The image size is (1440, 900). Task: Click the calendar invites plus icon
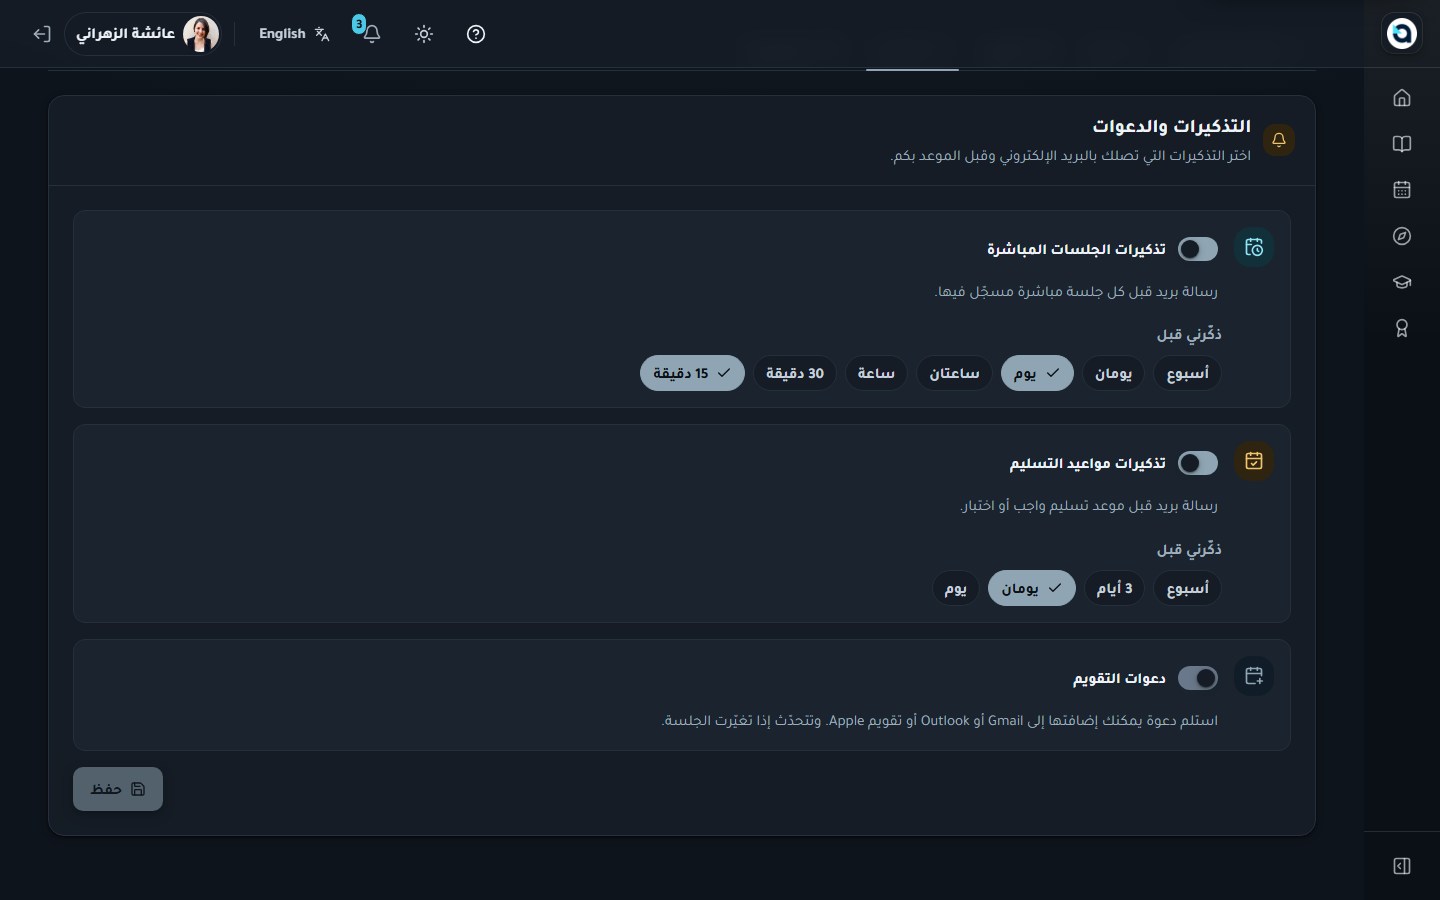tap(1254, 676)
